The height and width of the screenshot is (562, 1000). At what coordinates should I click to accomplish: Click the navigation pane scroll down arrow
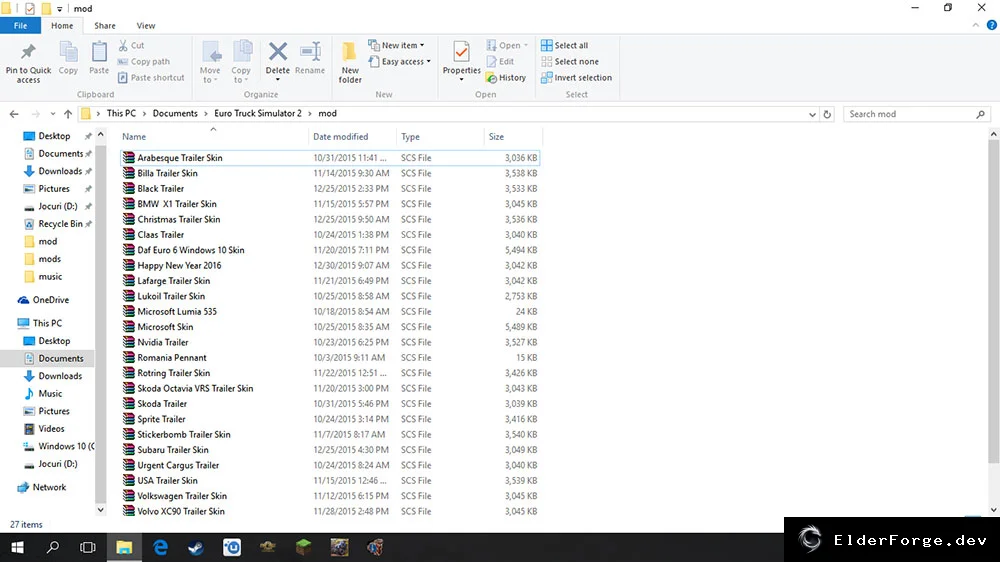pos(100,510)
